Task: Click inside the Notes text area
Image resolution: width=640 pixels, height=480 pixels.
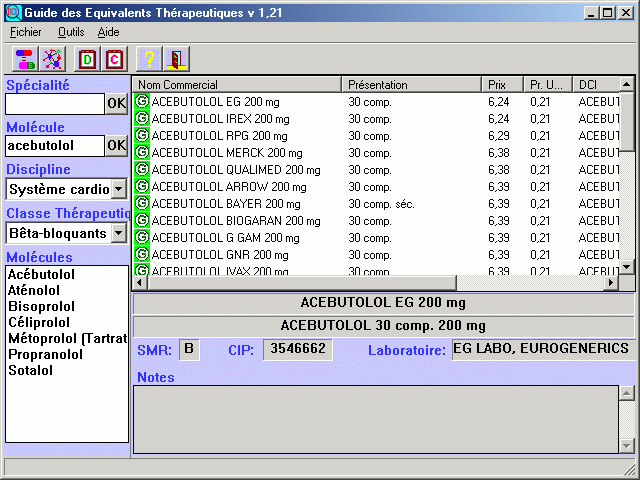Action: click(376, 419)
